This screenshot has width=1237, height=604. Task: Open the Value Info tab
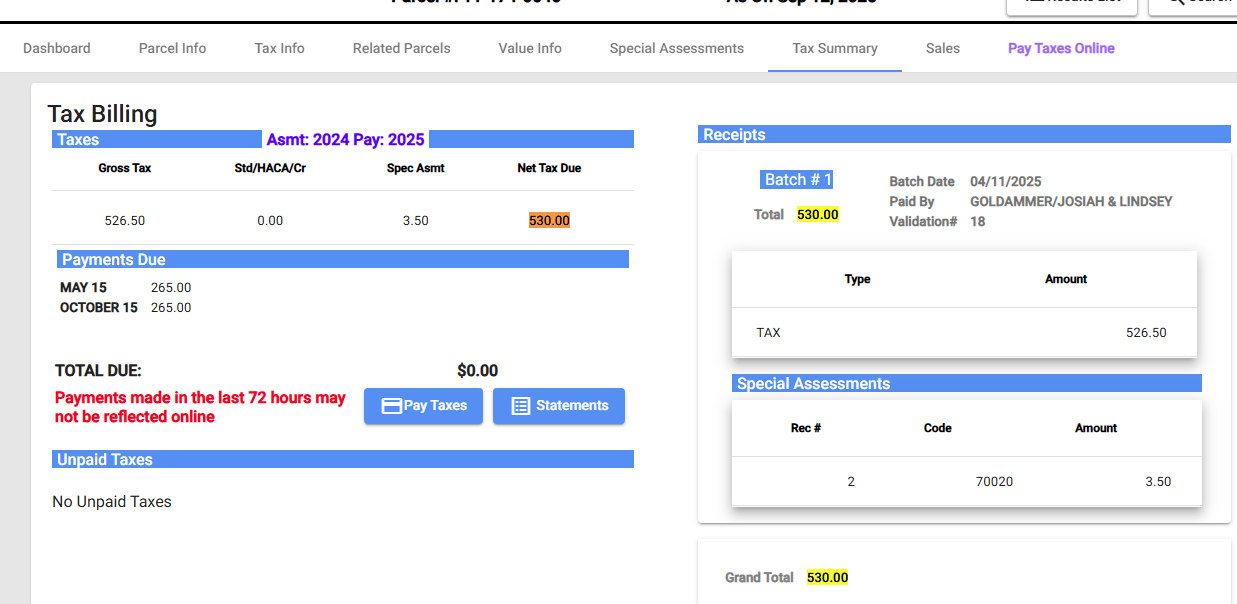click(530, 48)
